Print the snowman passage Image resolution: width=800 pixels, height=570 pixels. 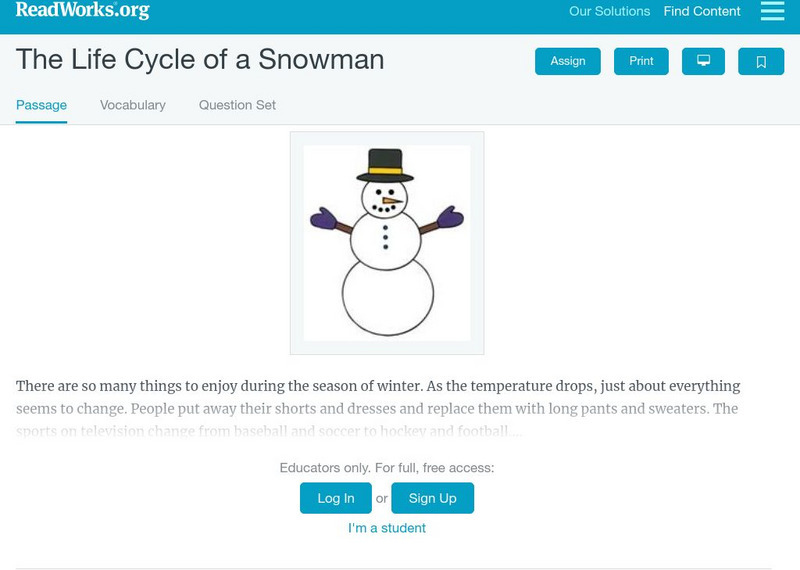[641, 61]
